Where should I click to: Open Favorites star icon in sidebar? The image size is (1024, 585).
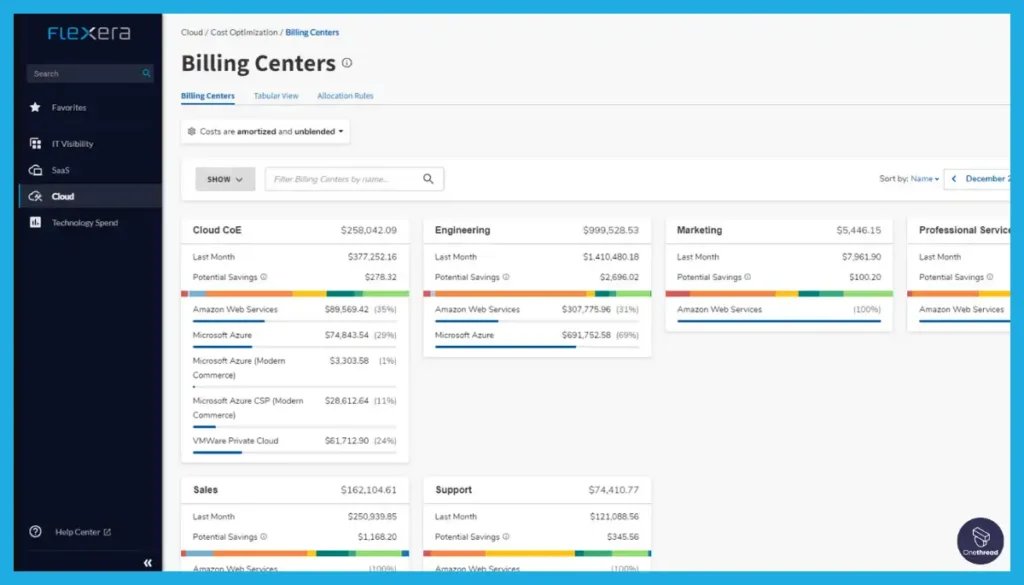point(35,107)
